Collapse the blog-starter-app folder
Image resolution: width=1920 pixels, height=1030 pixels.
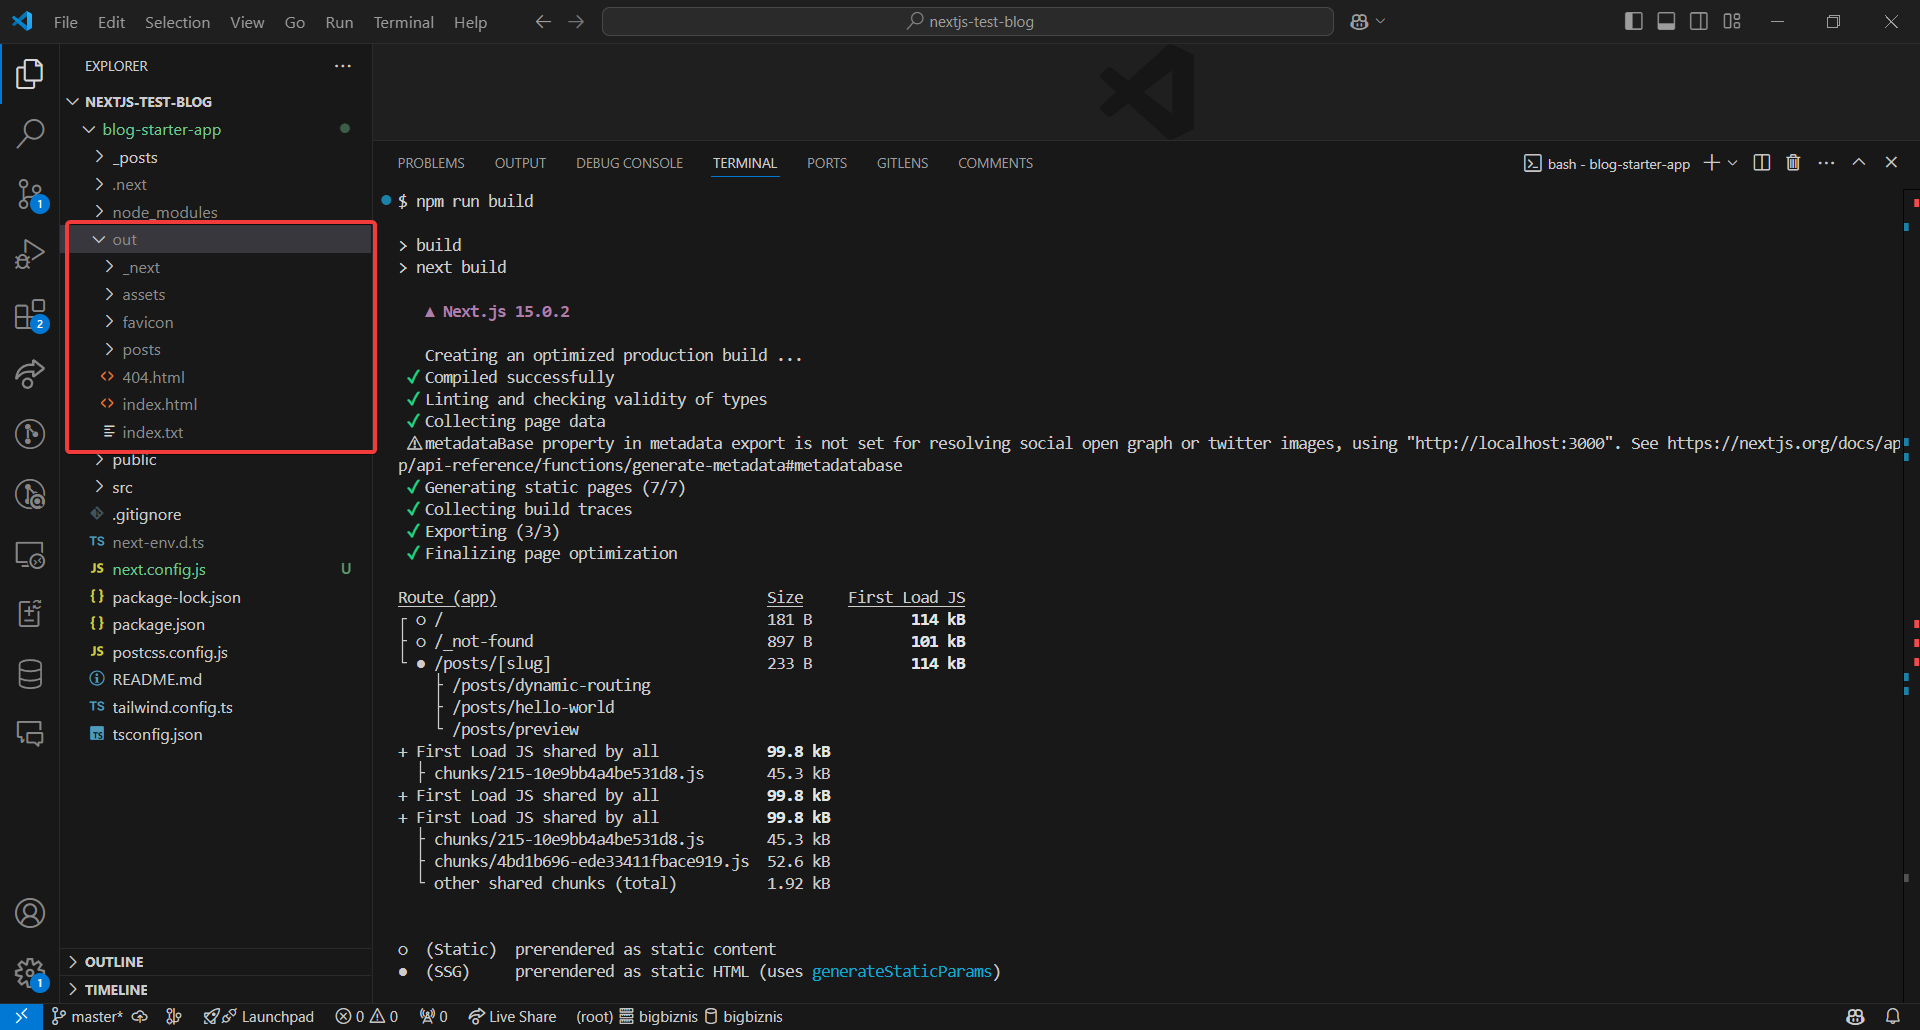click(160, 129)
